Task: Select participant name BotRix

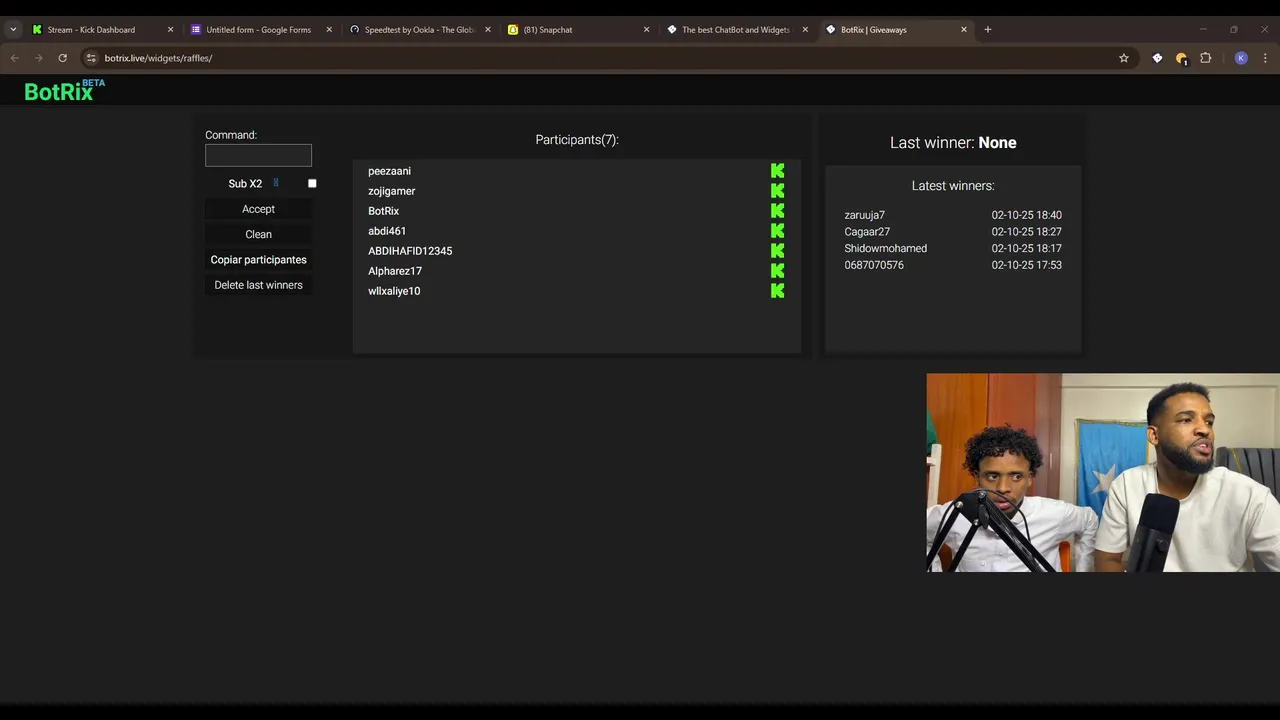Action: [383, 211]
